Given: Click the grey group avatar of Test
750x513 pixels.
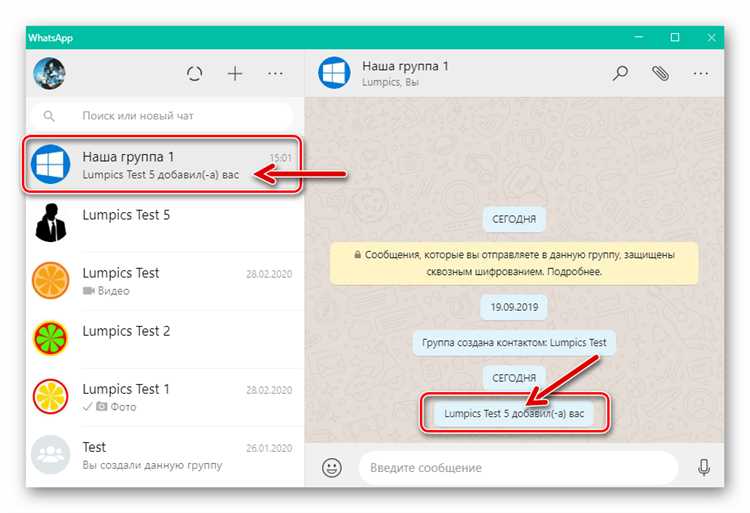Looking at the screenshot, I should tap(50, 455).
